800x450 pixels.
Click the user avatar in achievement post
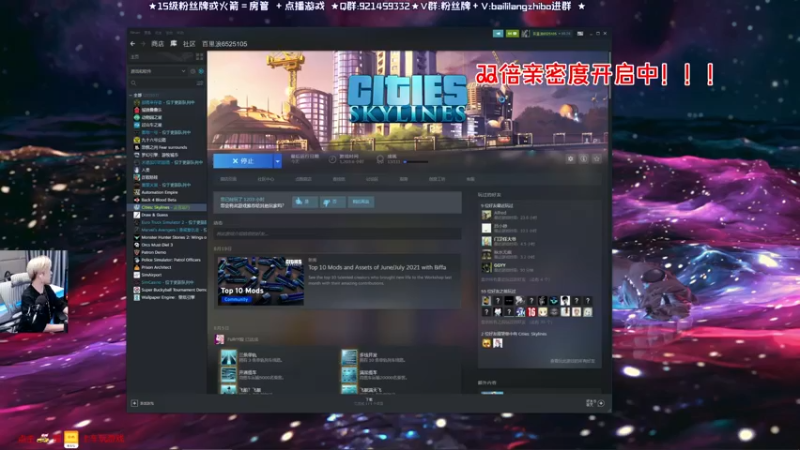(x=219, y=339)
